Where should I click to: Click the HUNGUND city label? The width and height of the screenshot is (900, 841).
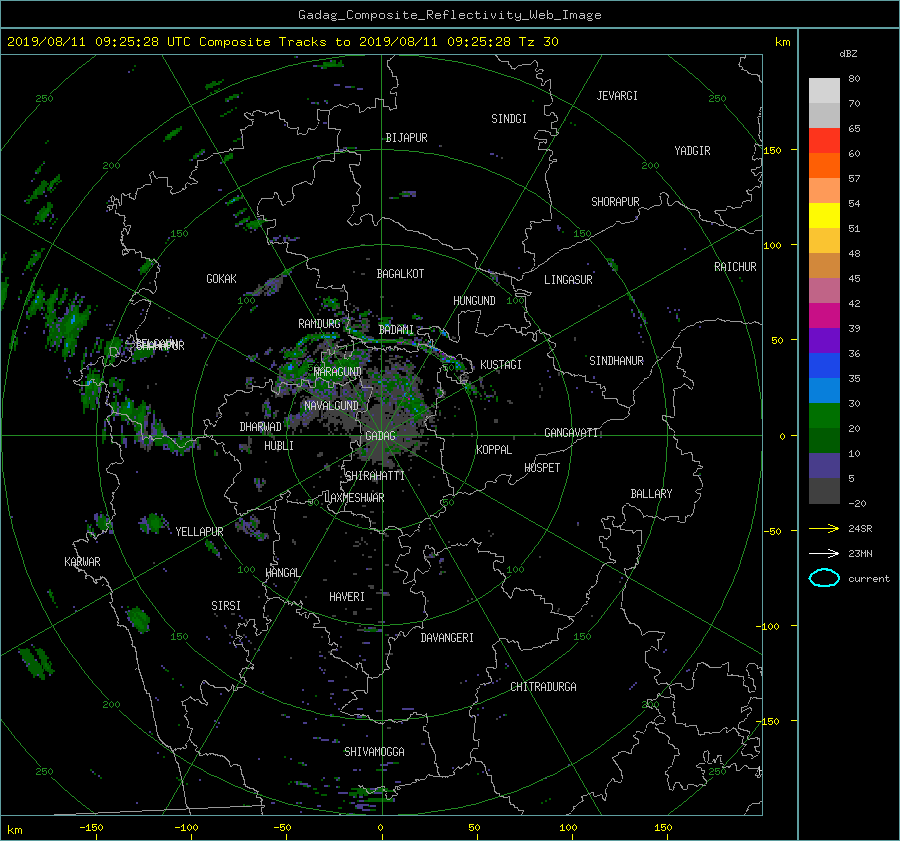pyautogui.click(x=474, y=301)
